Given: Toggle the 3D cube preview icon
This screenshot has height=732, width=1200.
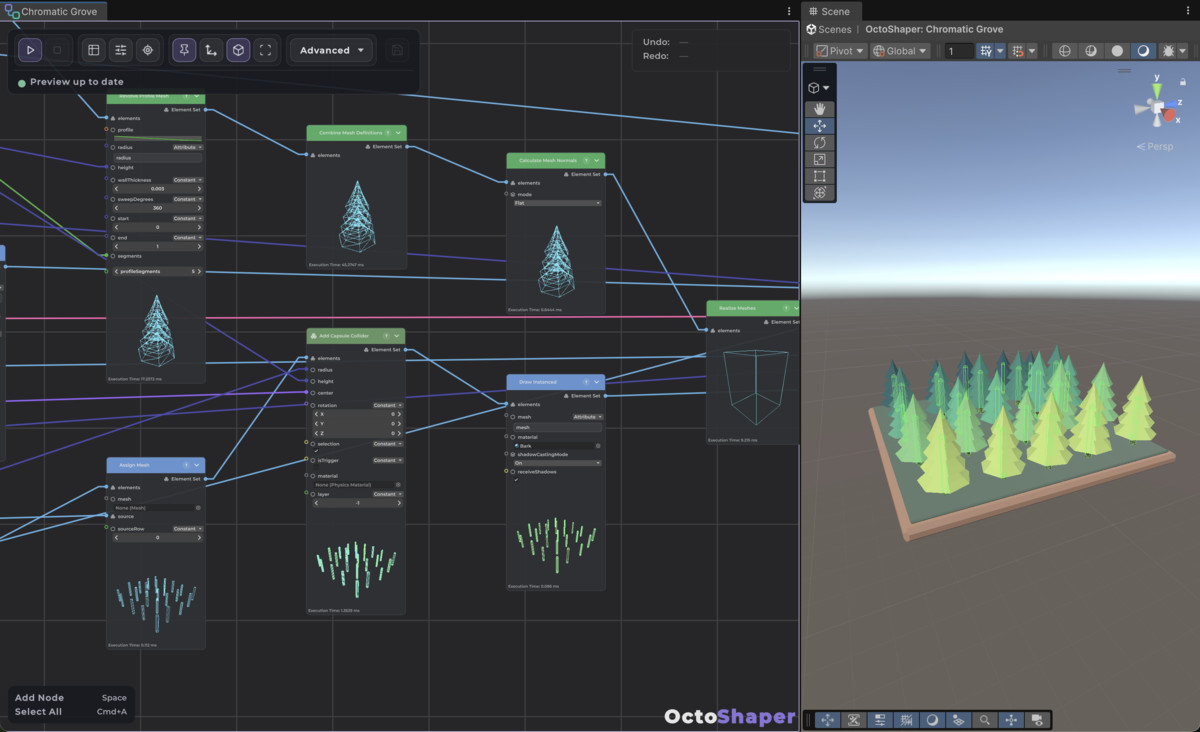Looking at the screenshot, I should click(x=238, y=50).
